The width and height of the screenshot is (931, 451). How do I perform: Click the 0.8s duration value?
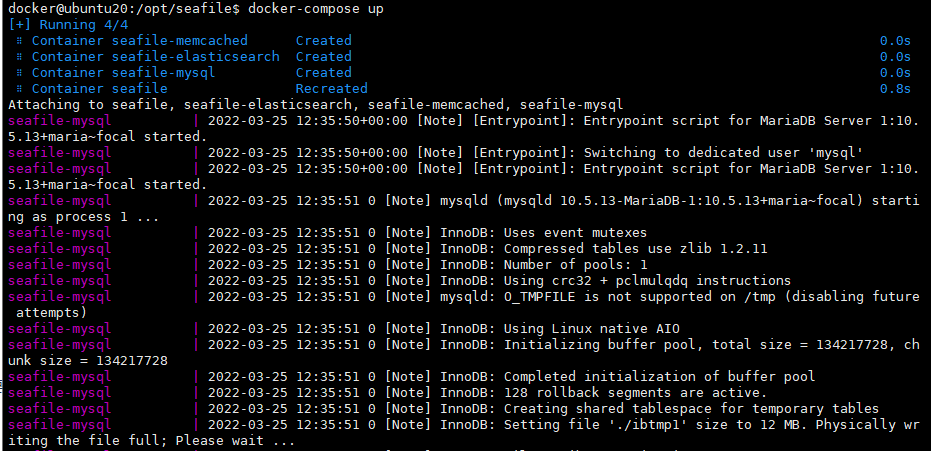[894, 89]
